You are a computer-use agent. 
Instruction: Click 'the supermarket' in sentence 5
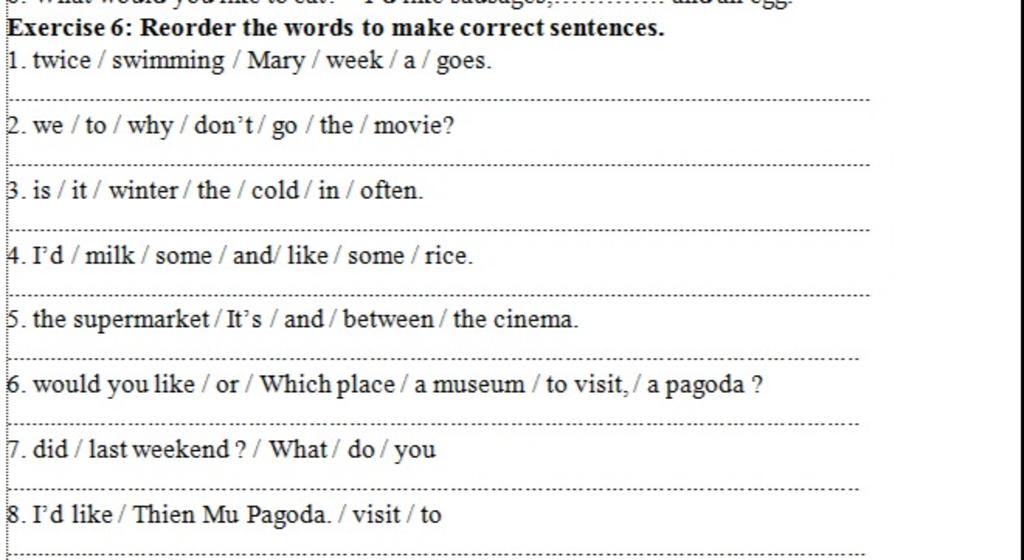click(121, 320)
